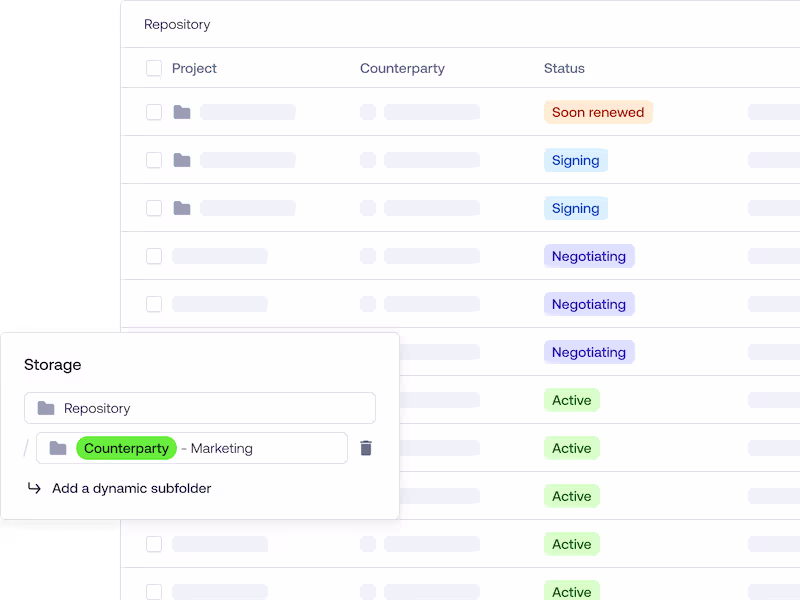This screenshot has width=800, height=600.
Task: Check the checkbox on the first Negotiating row
Action: click(153, 256)
